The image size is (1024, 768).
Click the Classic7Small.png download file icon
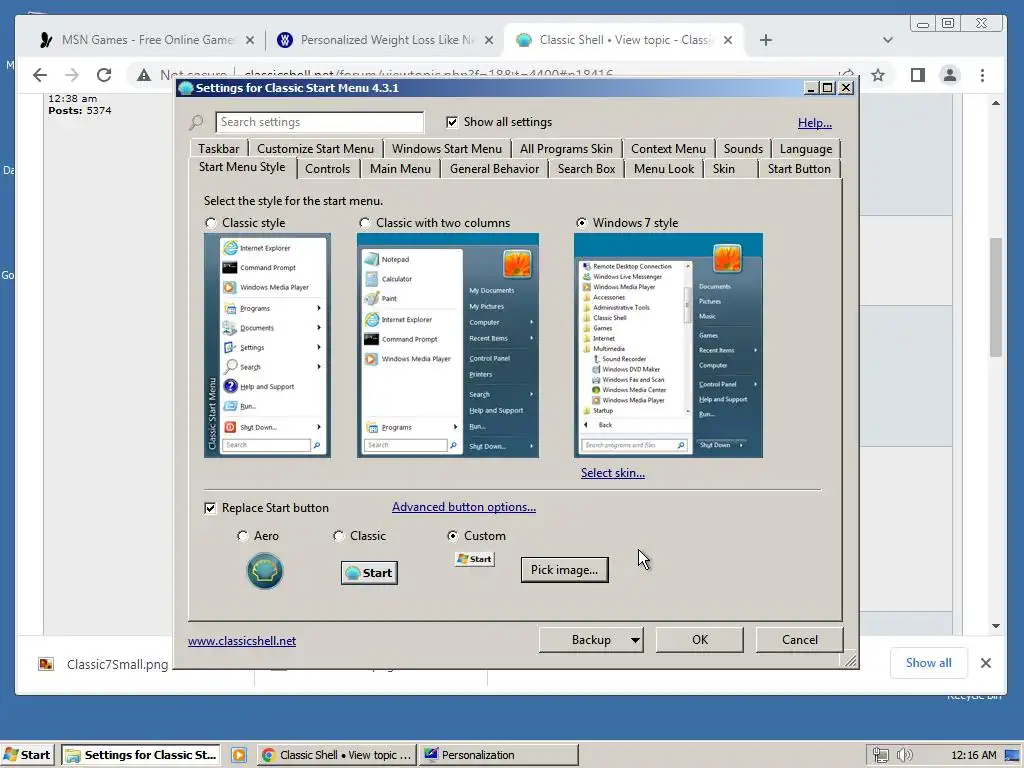(46, 664)
